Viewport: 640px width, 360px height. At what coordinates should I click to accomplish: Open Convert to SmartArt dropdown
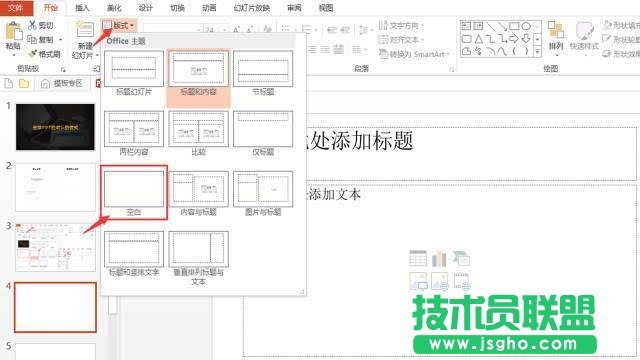[x=413, y=54]
